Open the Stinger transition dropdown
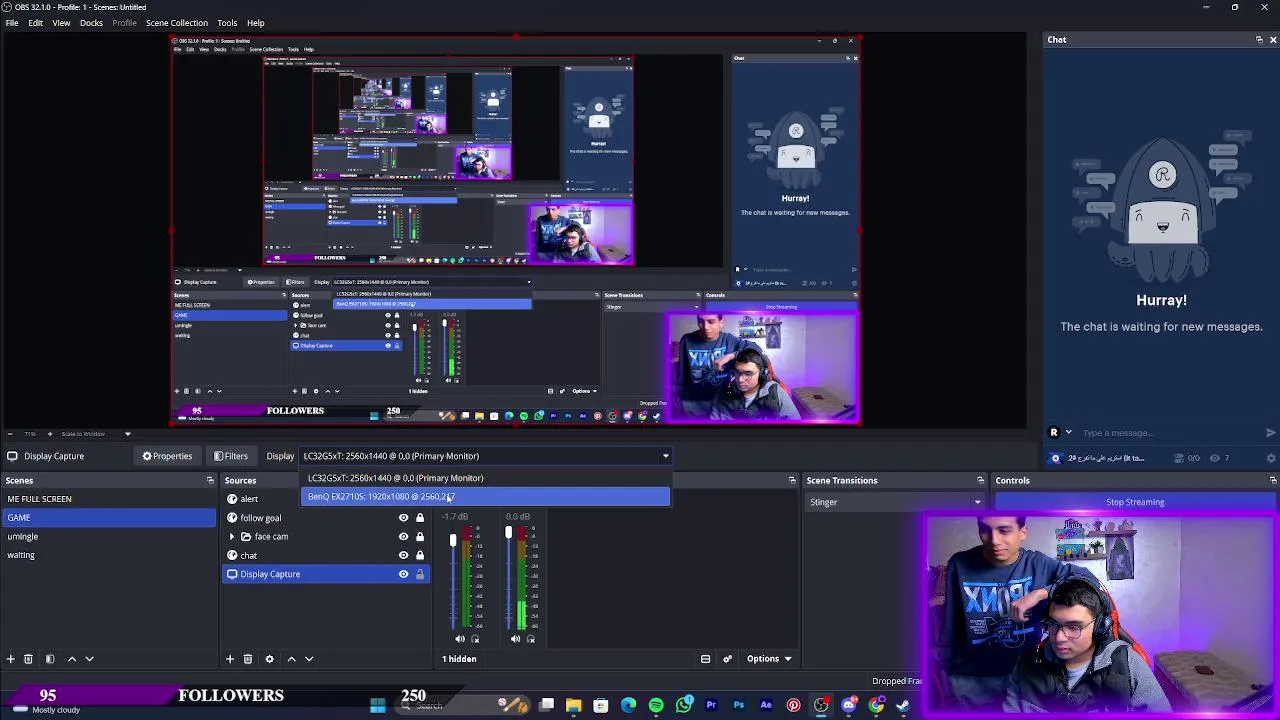1280x720 pixels. [896, 502]
